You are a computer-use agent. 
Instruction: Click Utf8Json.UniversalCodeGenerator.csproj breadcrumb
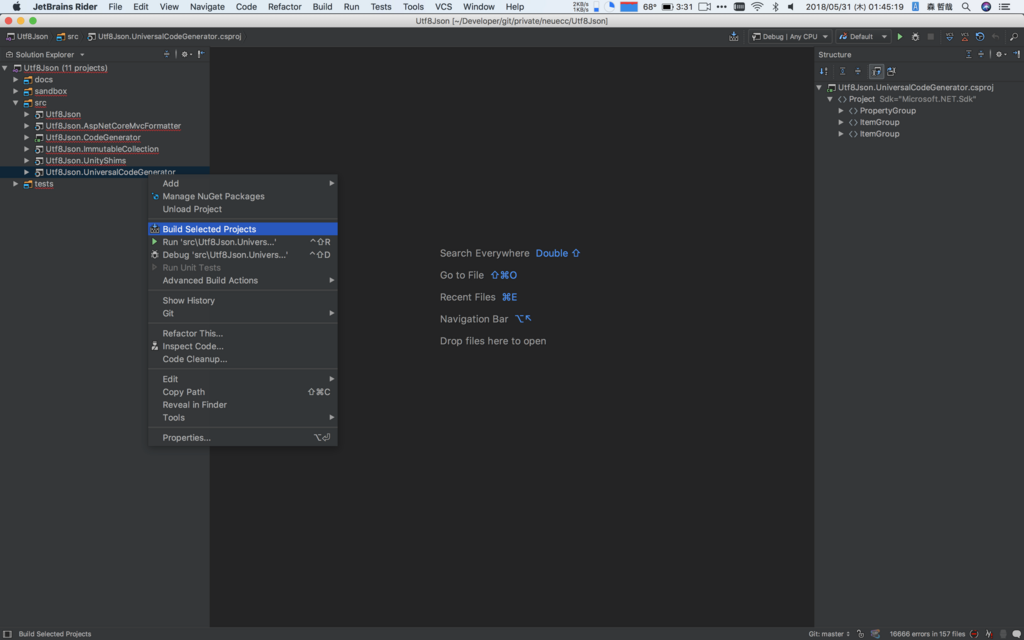[x=164, y=37]
